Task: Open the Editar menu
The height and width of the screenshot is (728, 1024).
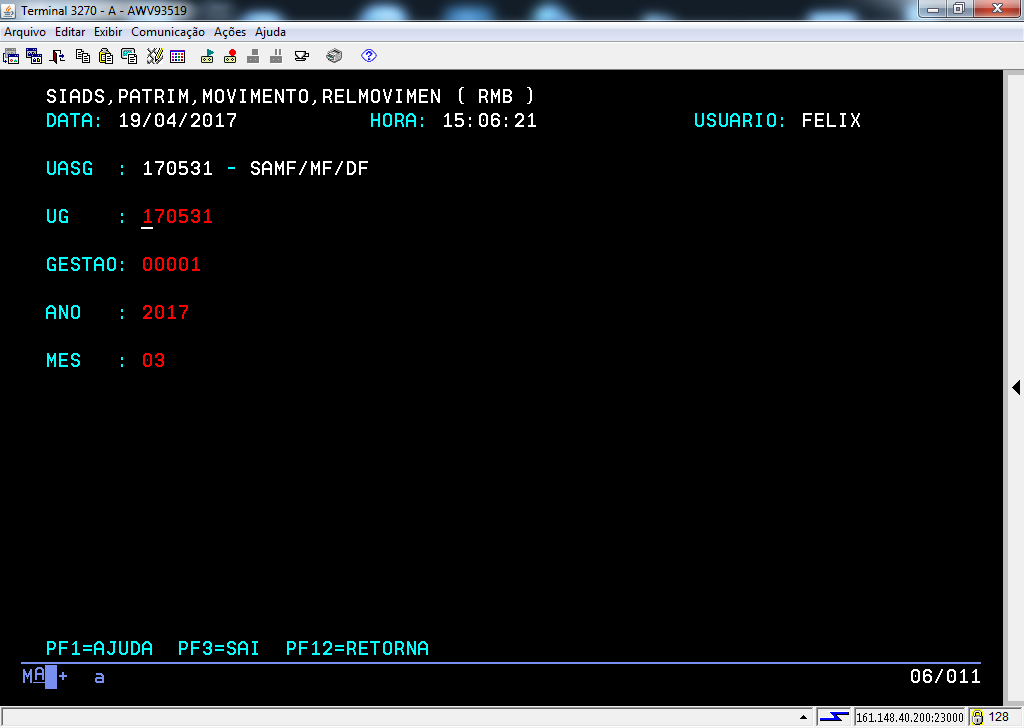Action: click(70, 32)
